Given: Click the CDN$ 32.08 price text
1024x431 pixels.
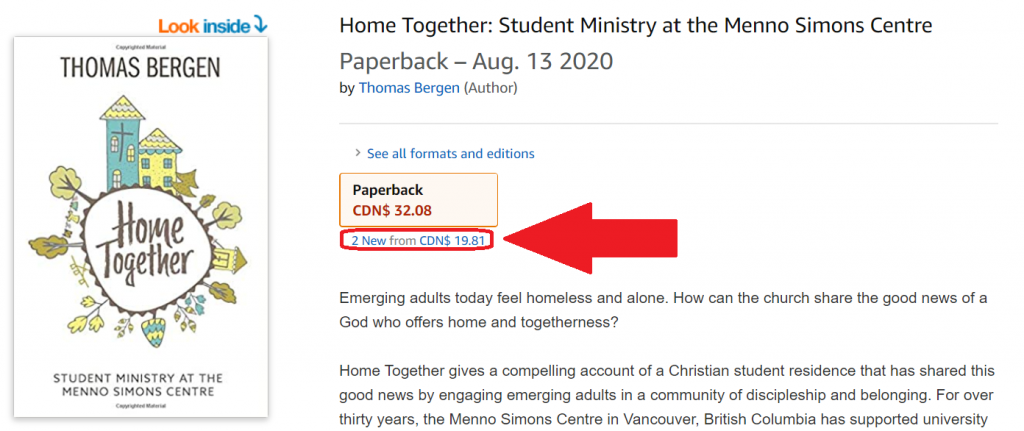Looking at the screenshot, I should 392,211.
